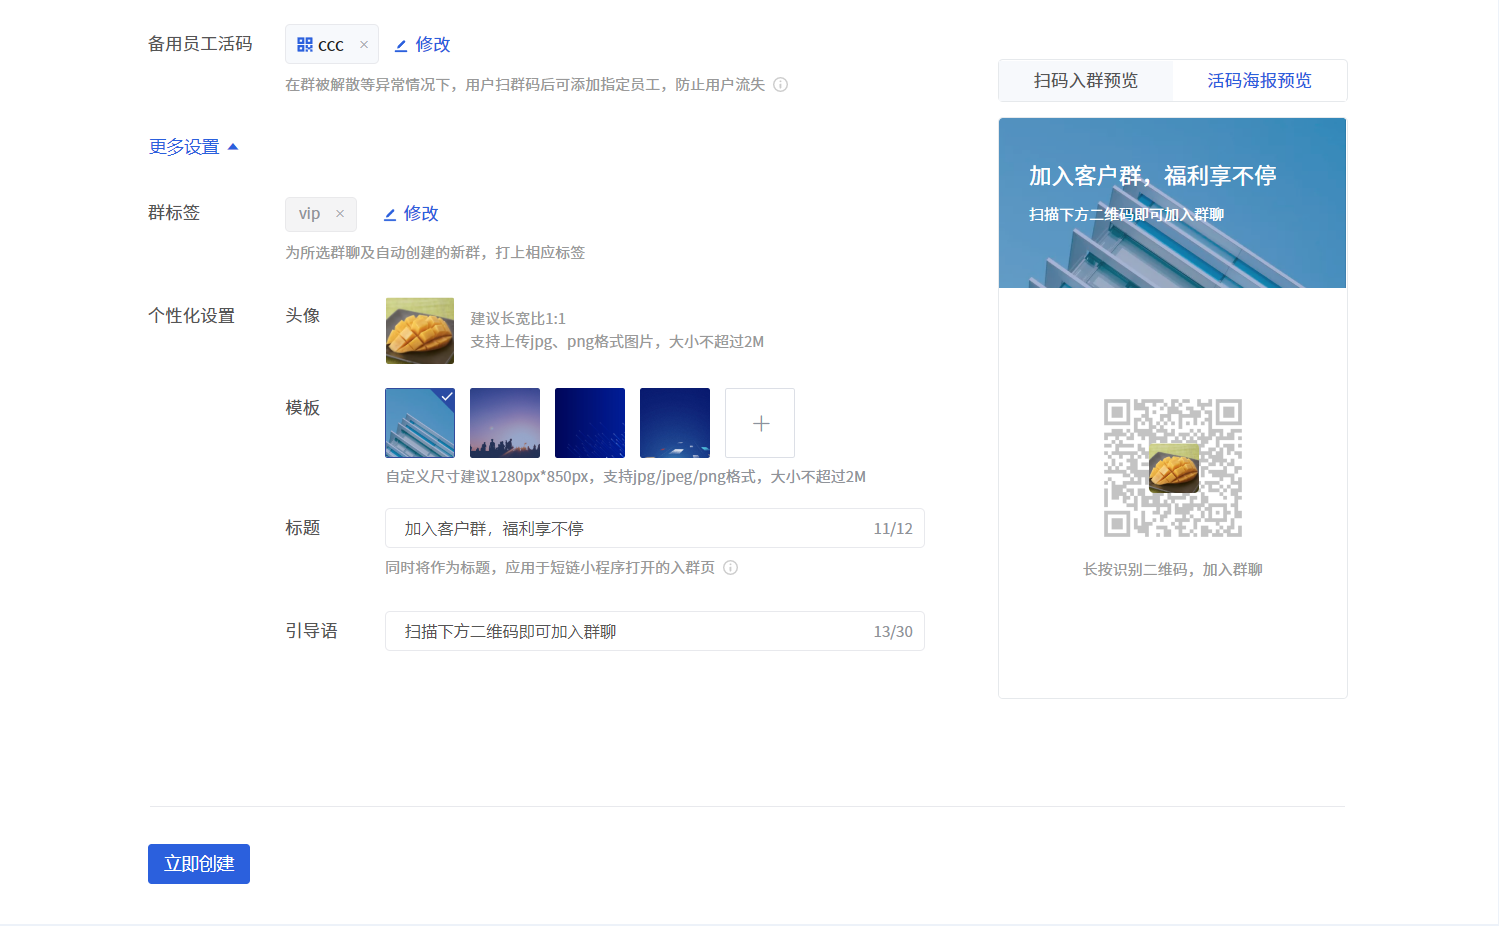Click the 引导语 input field
1499x926 pixels.
coord(655,631)
